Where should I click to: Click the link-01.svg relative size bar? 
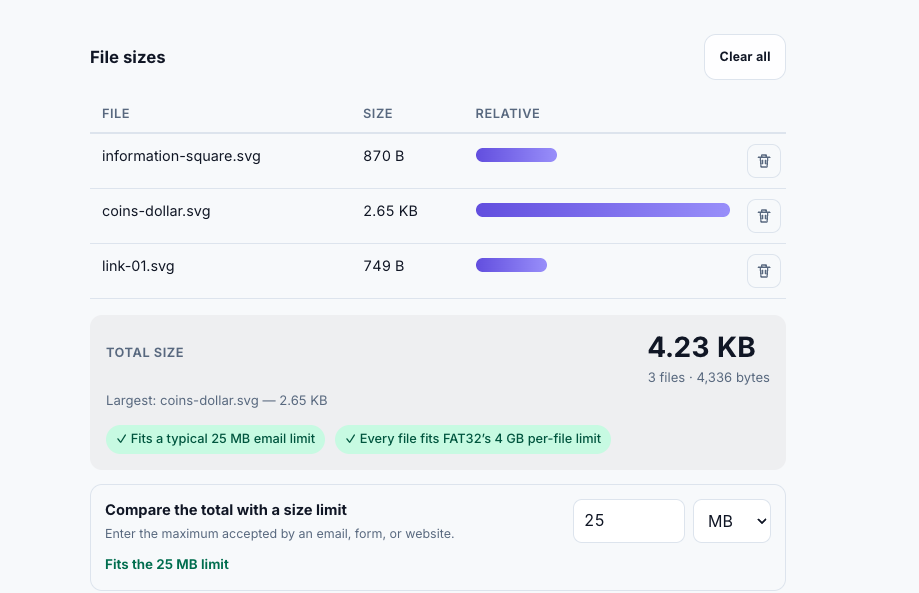pyautogui.click(x=511, y=265)
